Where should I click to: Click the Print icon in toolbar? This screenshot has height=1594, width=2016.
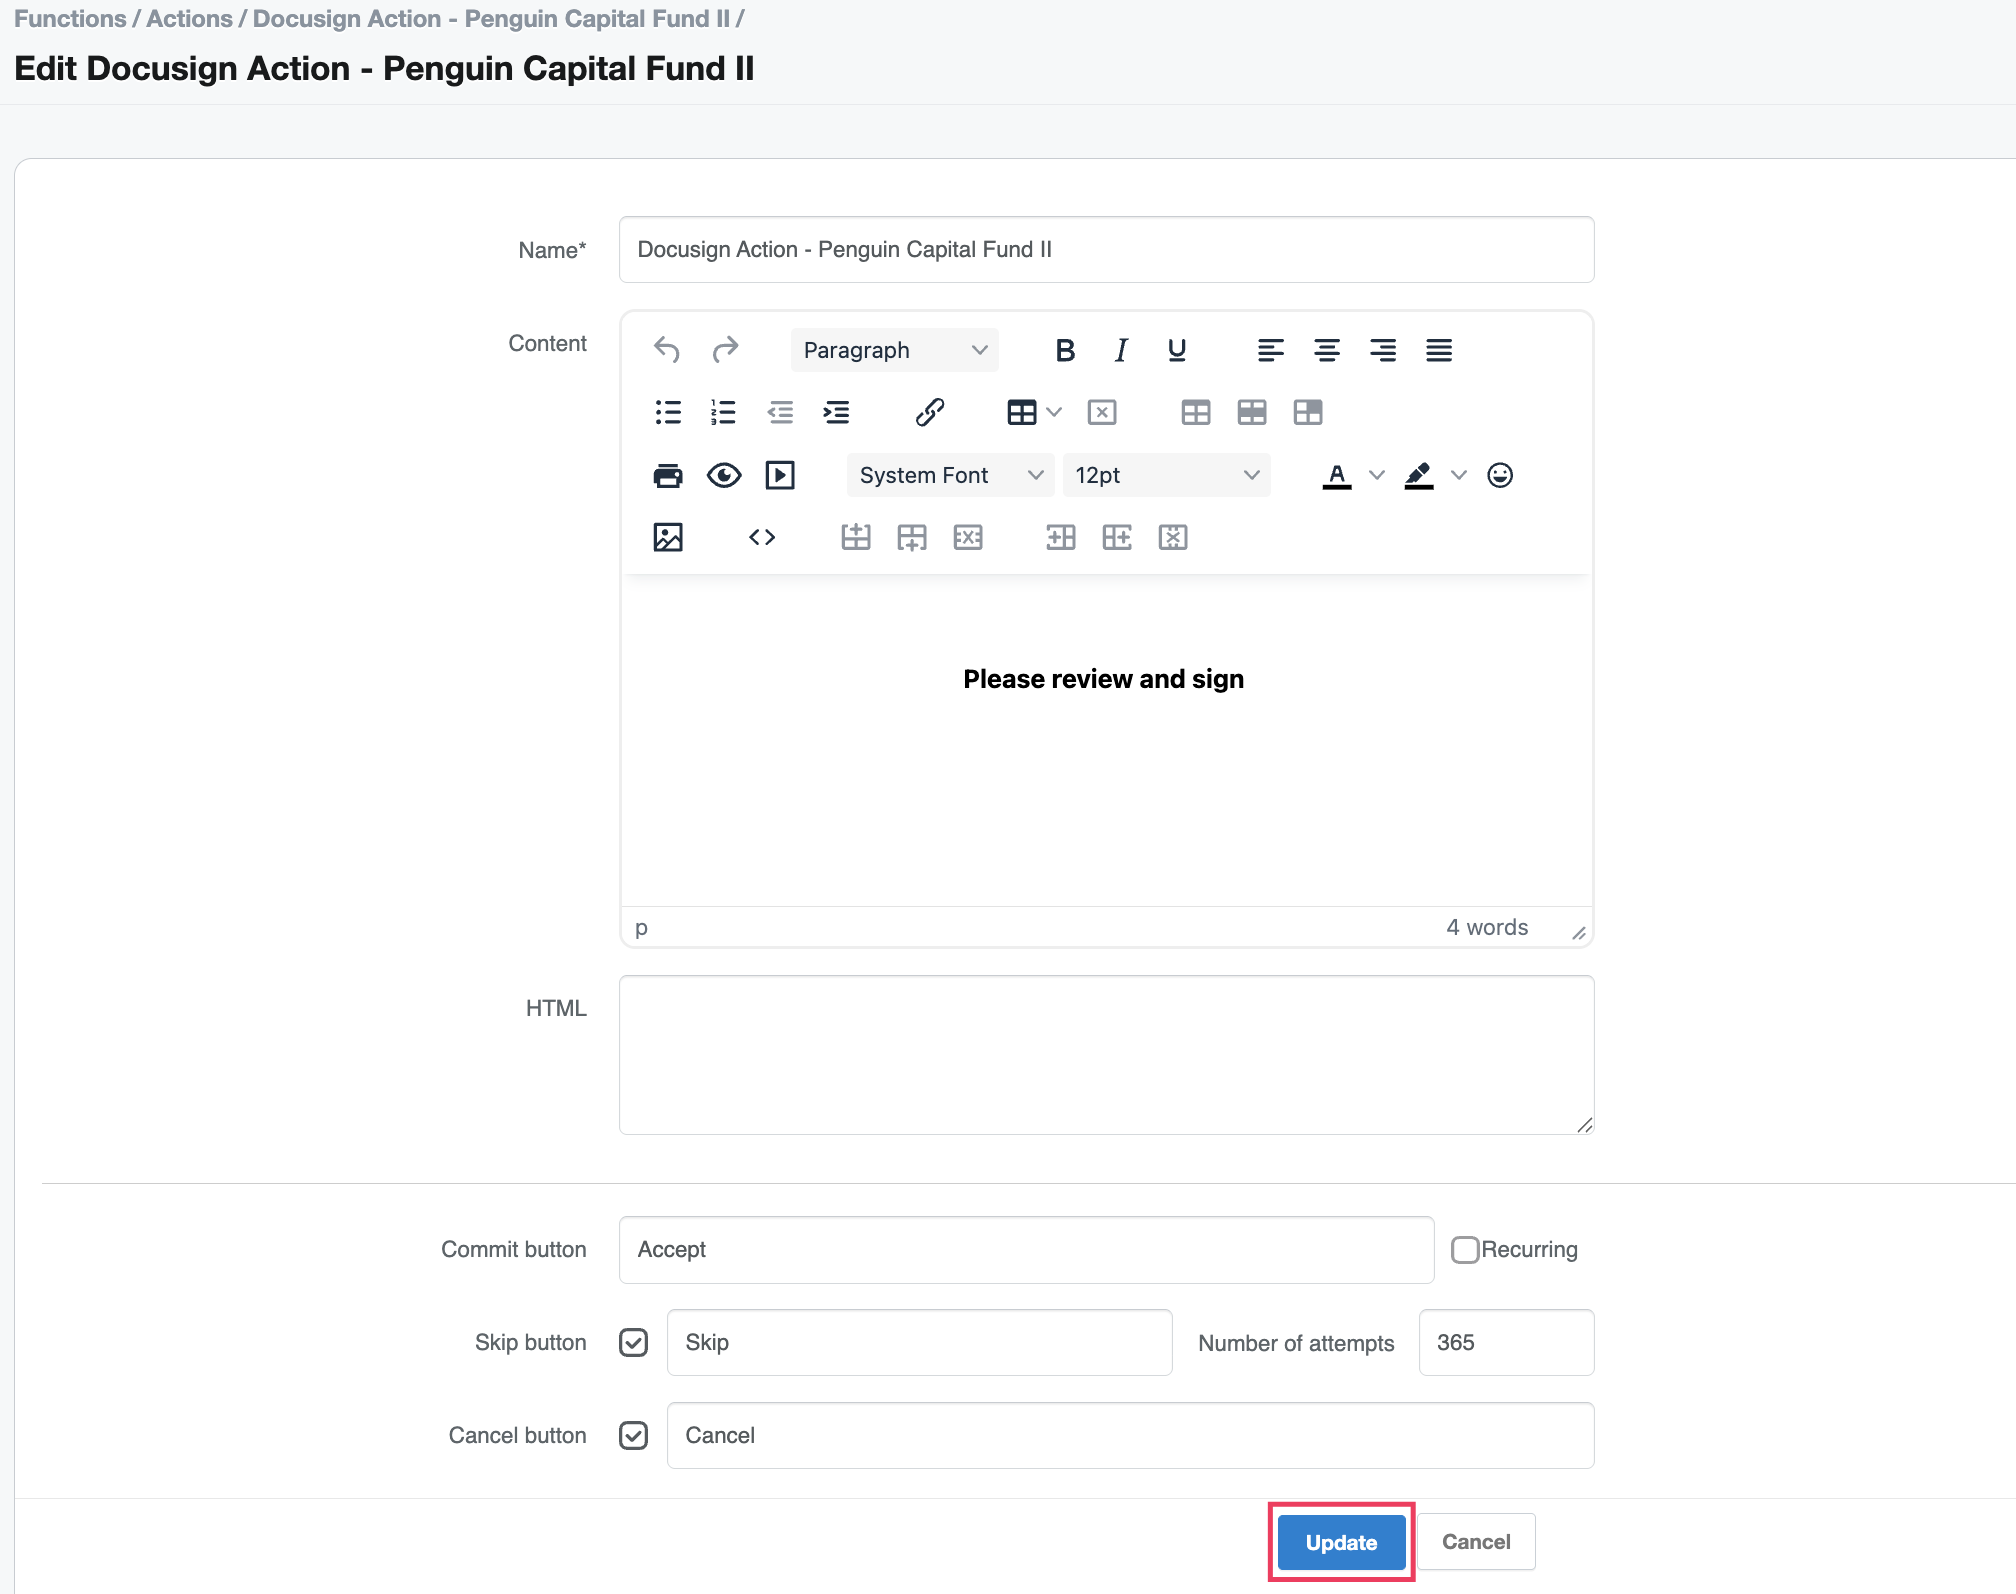click(x=668, y=475)
